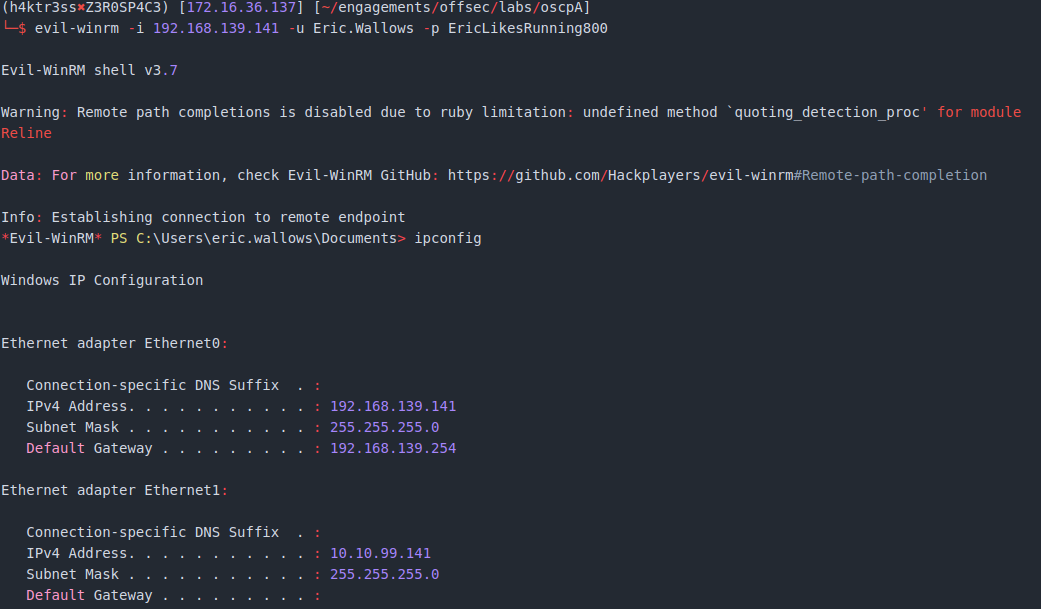Click the Ethernet1 Subnet Mask value

(x=384, y=574)
